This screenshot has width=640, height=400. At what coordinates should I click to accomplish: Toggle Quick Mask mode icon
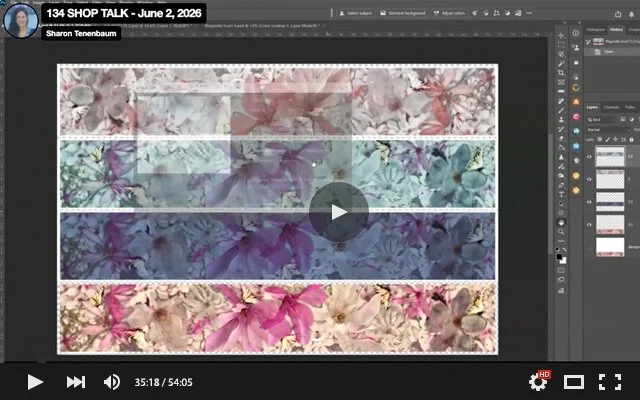coord(562,270)
